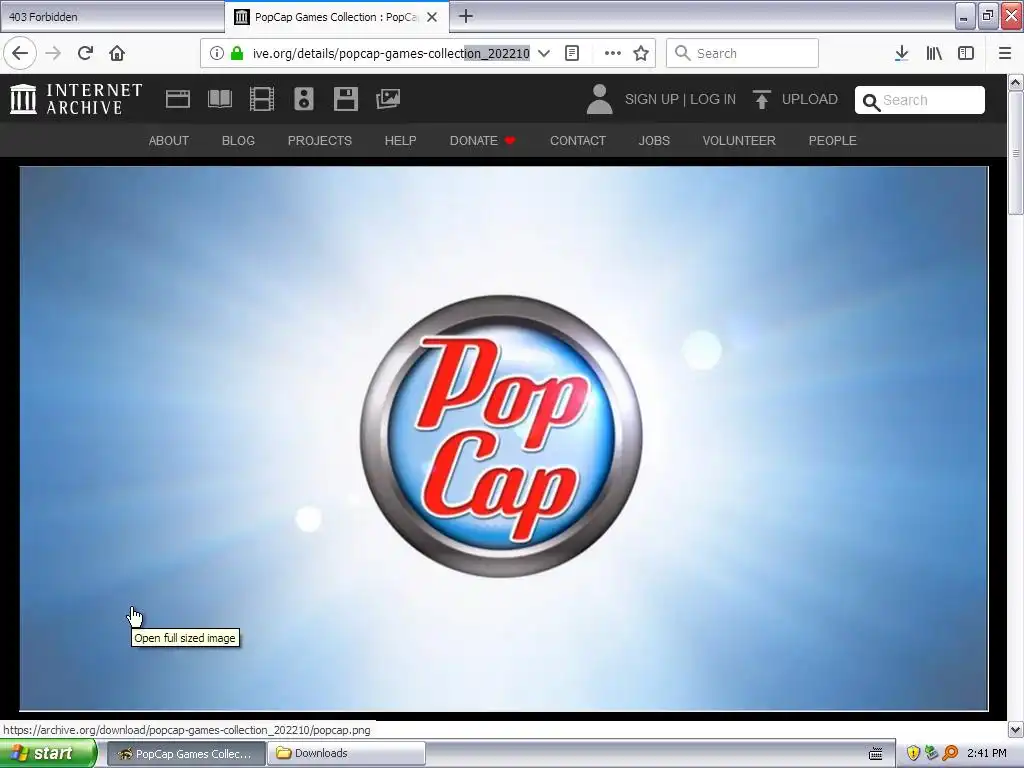Viewport: 1024px width, 768px height.
Task: Open the CONTACT menu item
Action: 578,140
